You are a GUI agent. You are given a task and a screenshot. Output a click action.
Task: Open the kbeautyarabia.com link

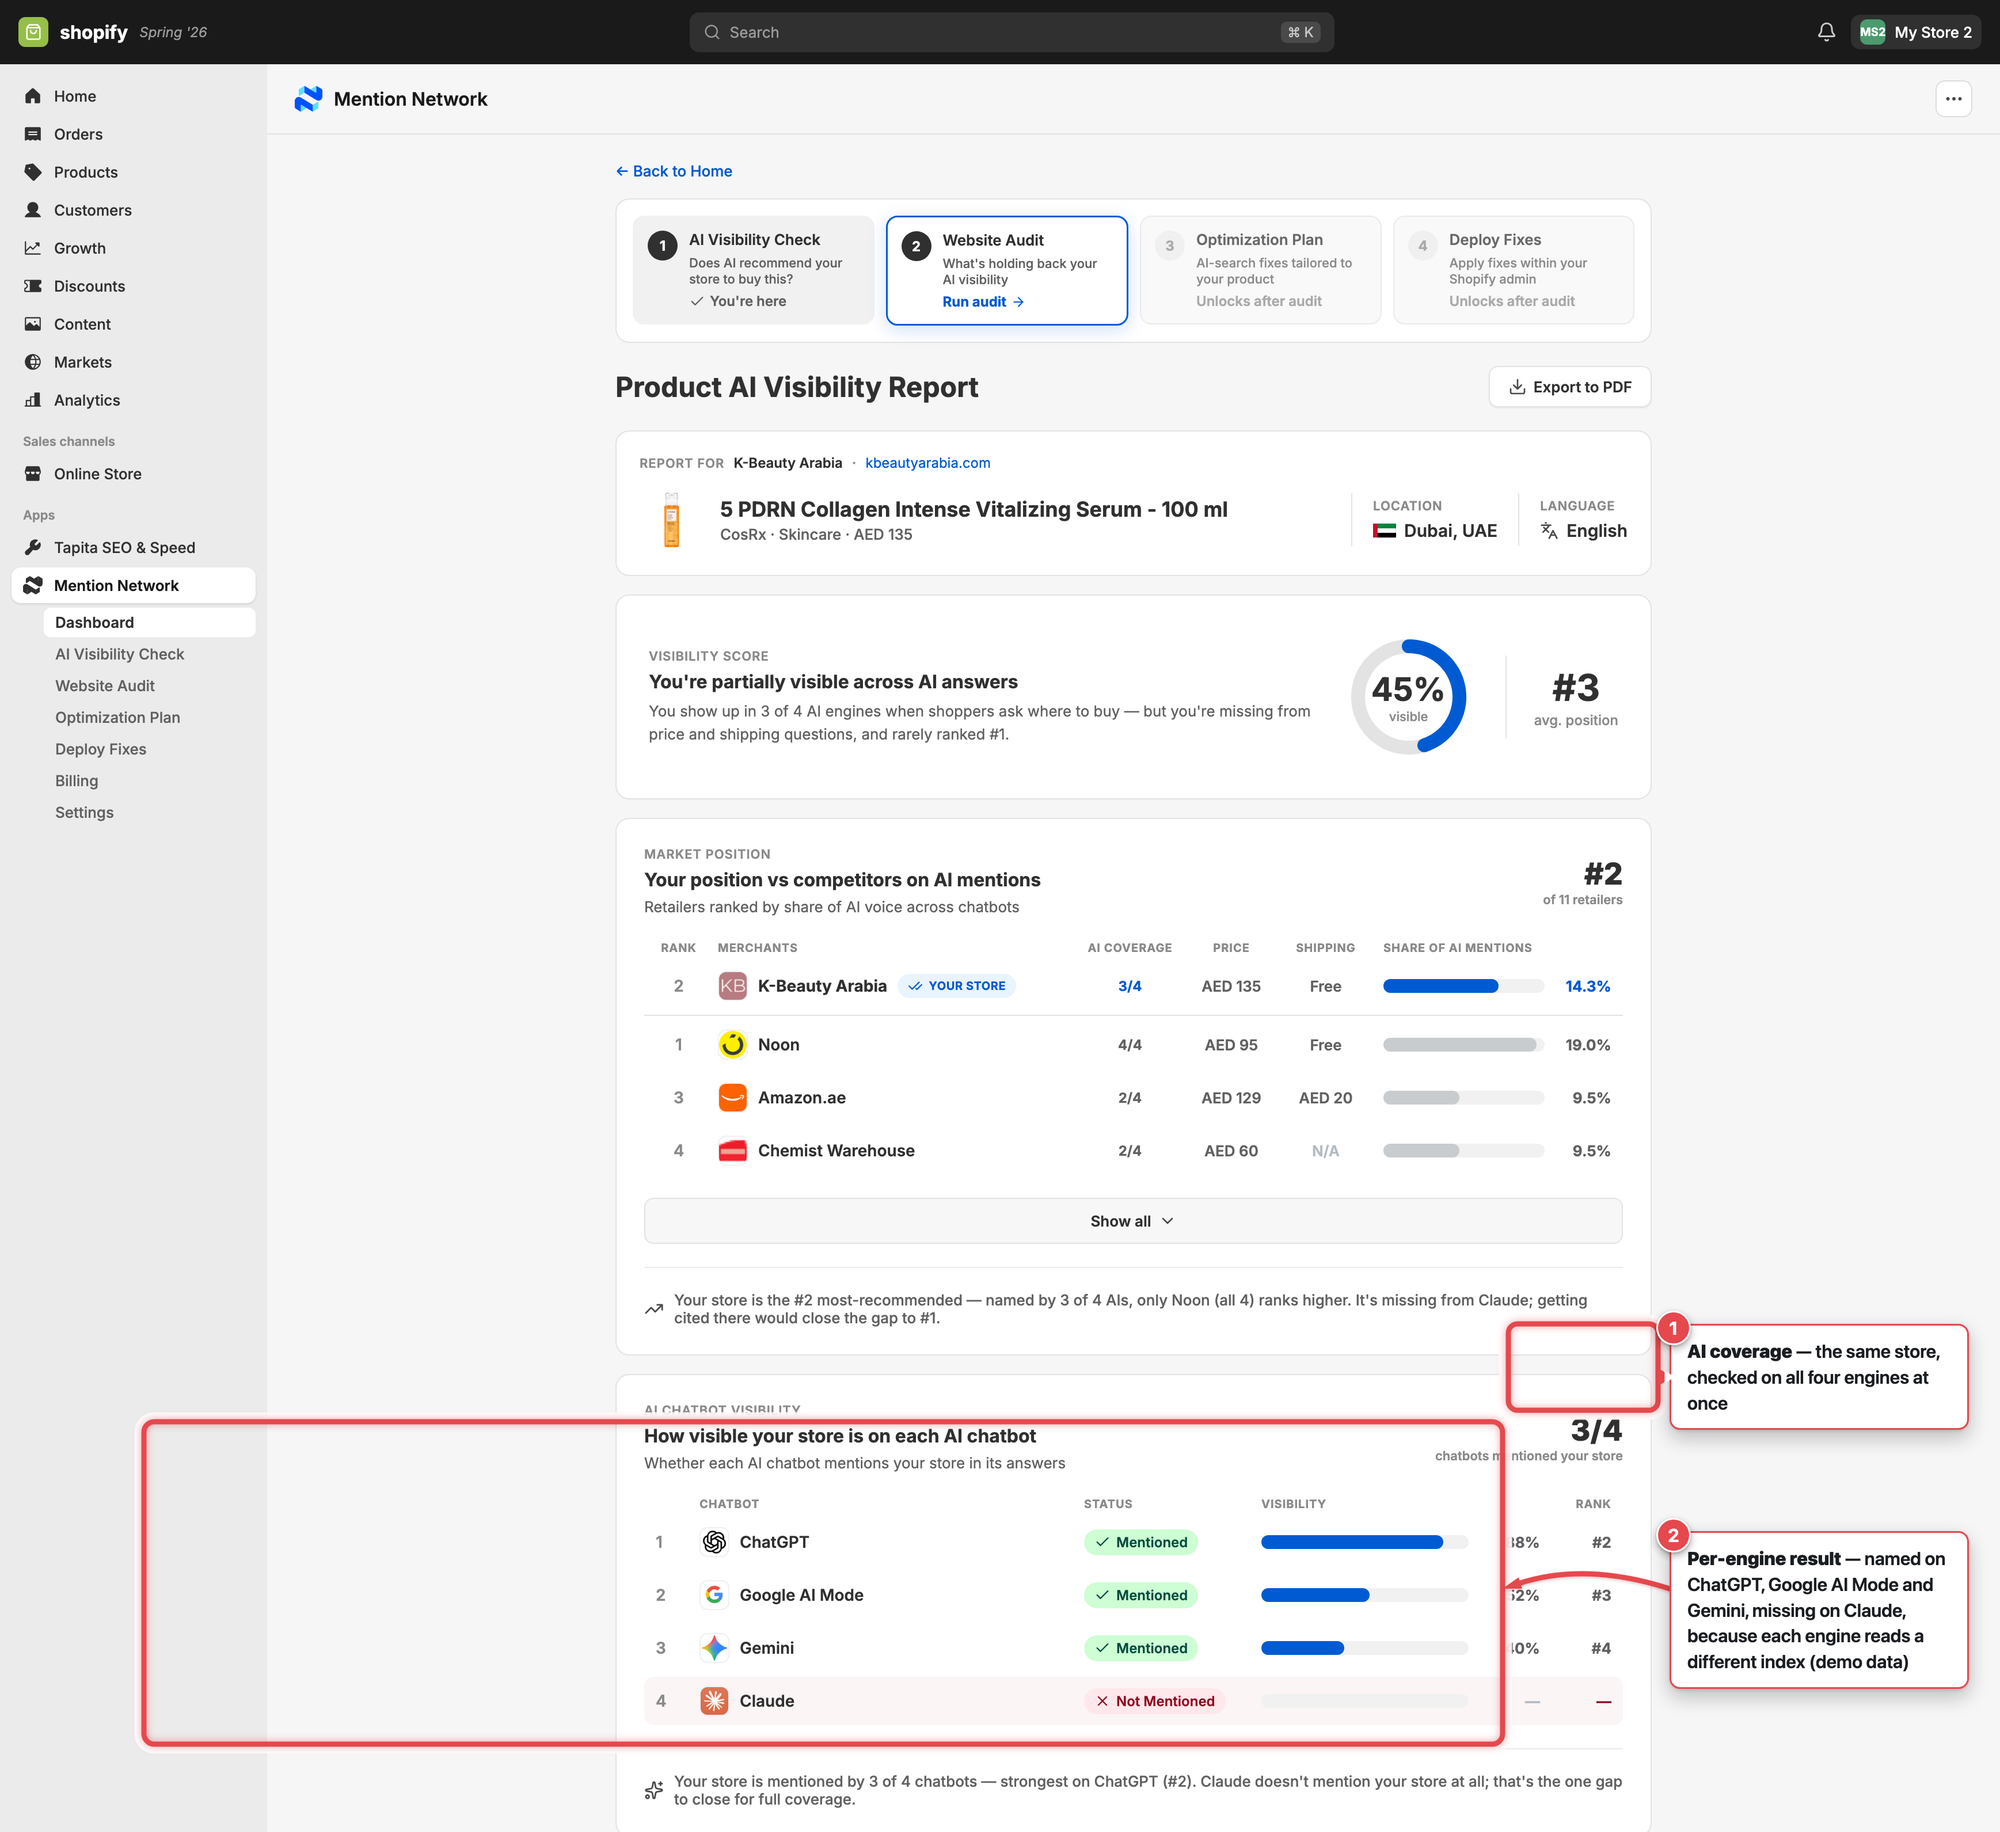tap(928, 463)
